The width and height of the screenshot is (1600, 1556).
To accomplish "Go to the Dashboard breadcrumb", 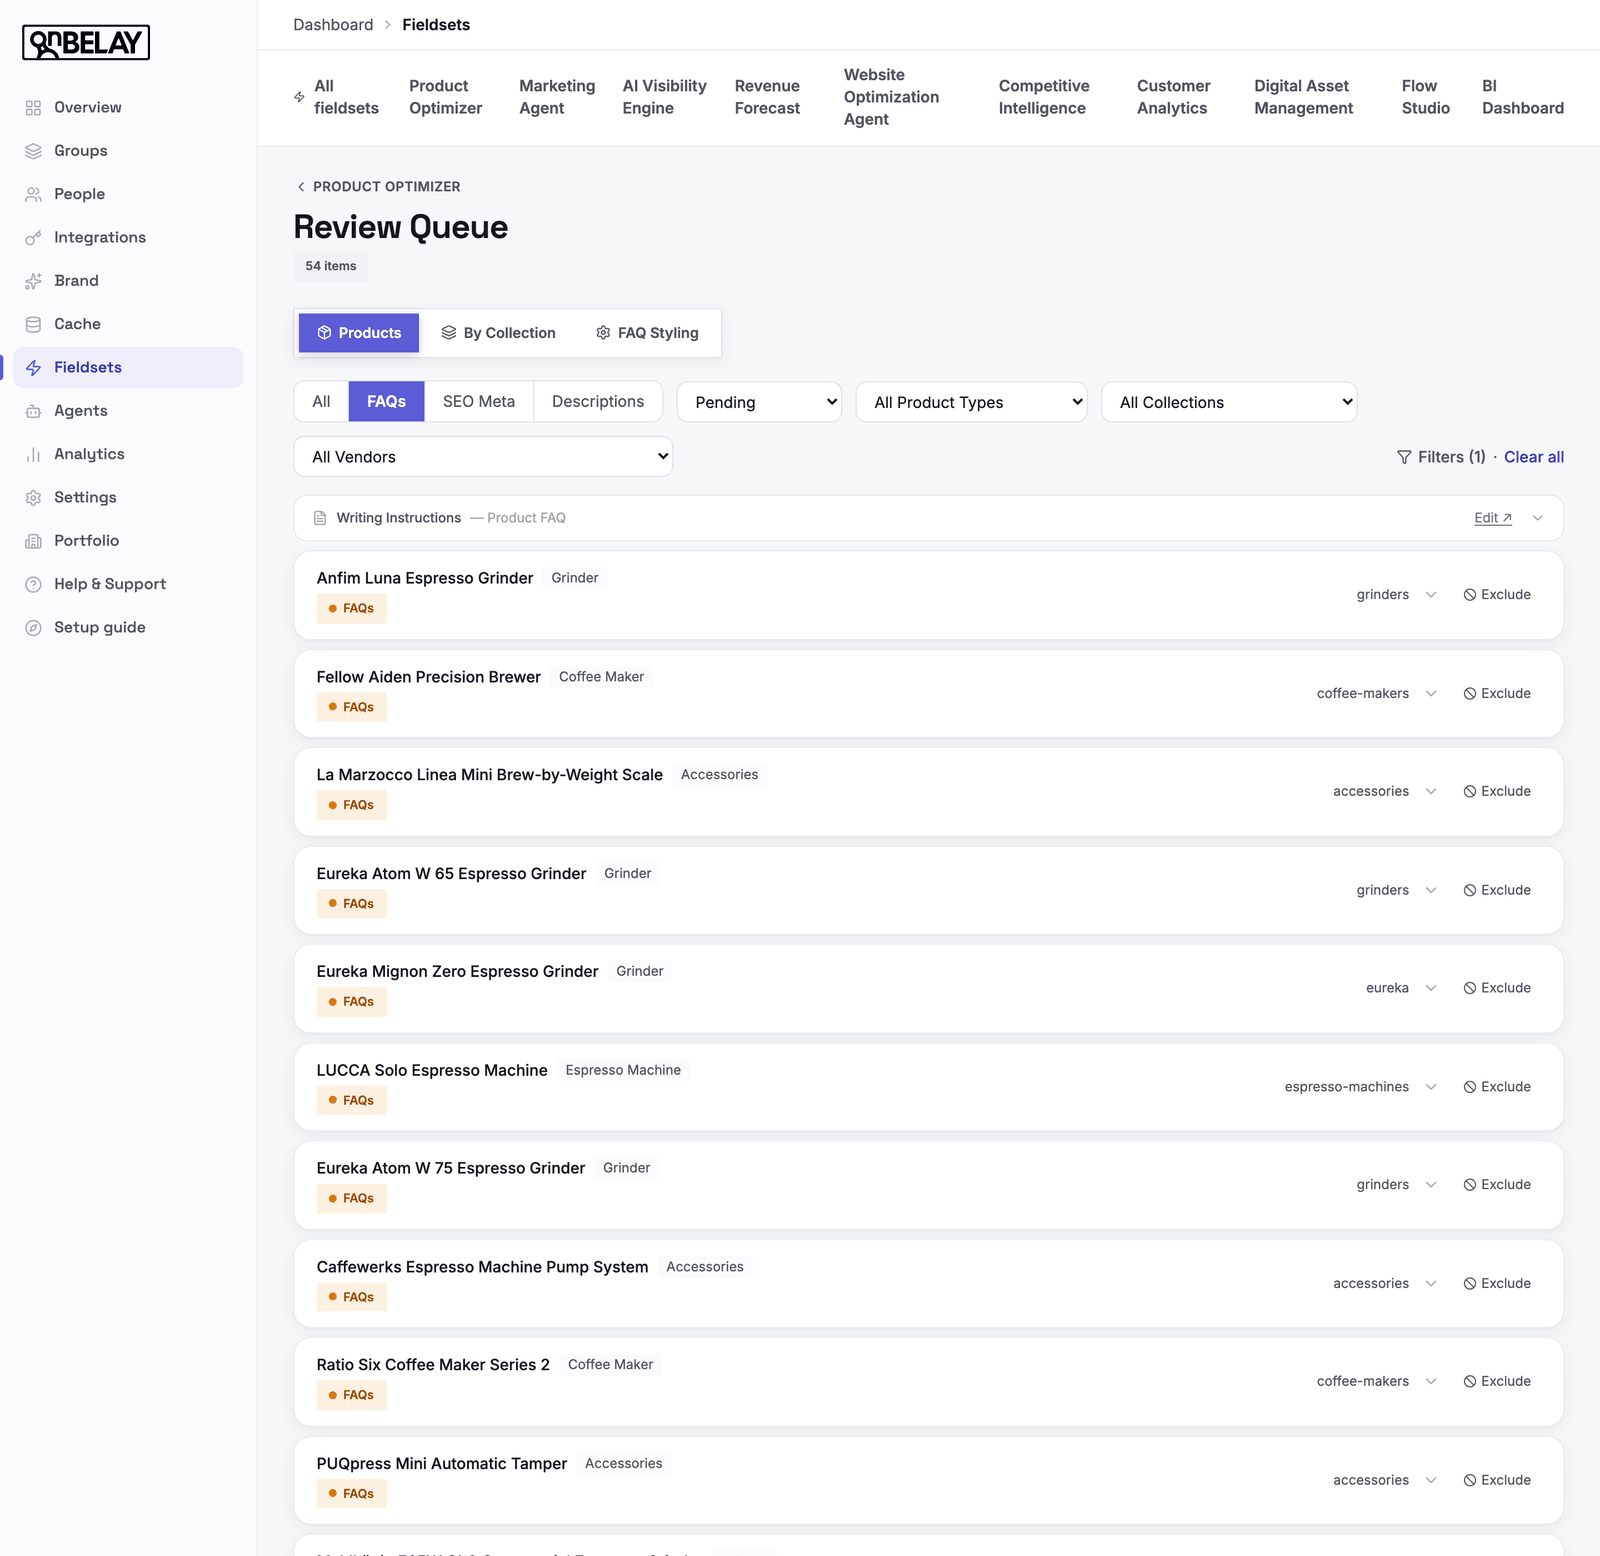I will point(333,25).
